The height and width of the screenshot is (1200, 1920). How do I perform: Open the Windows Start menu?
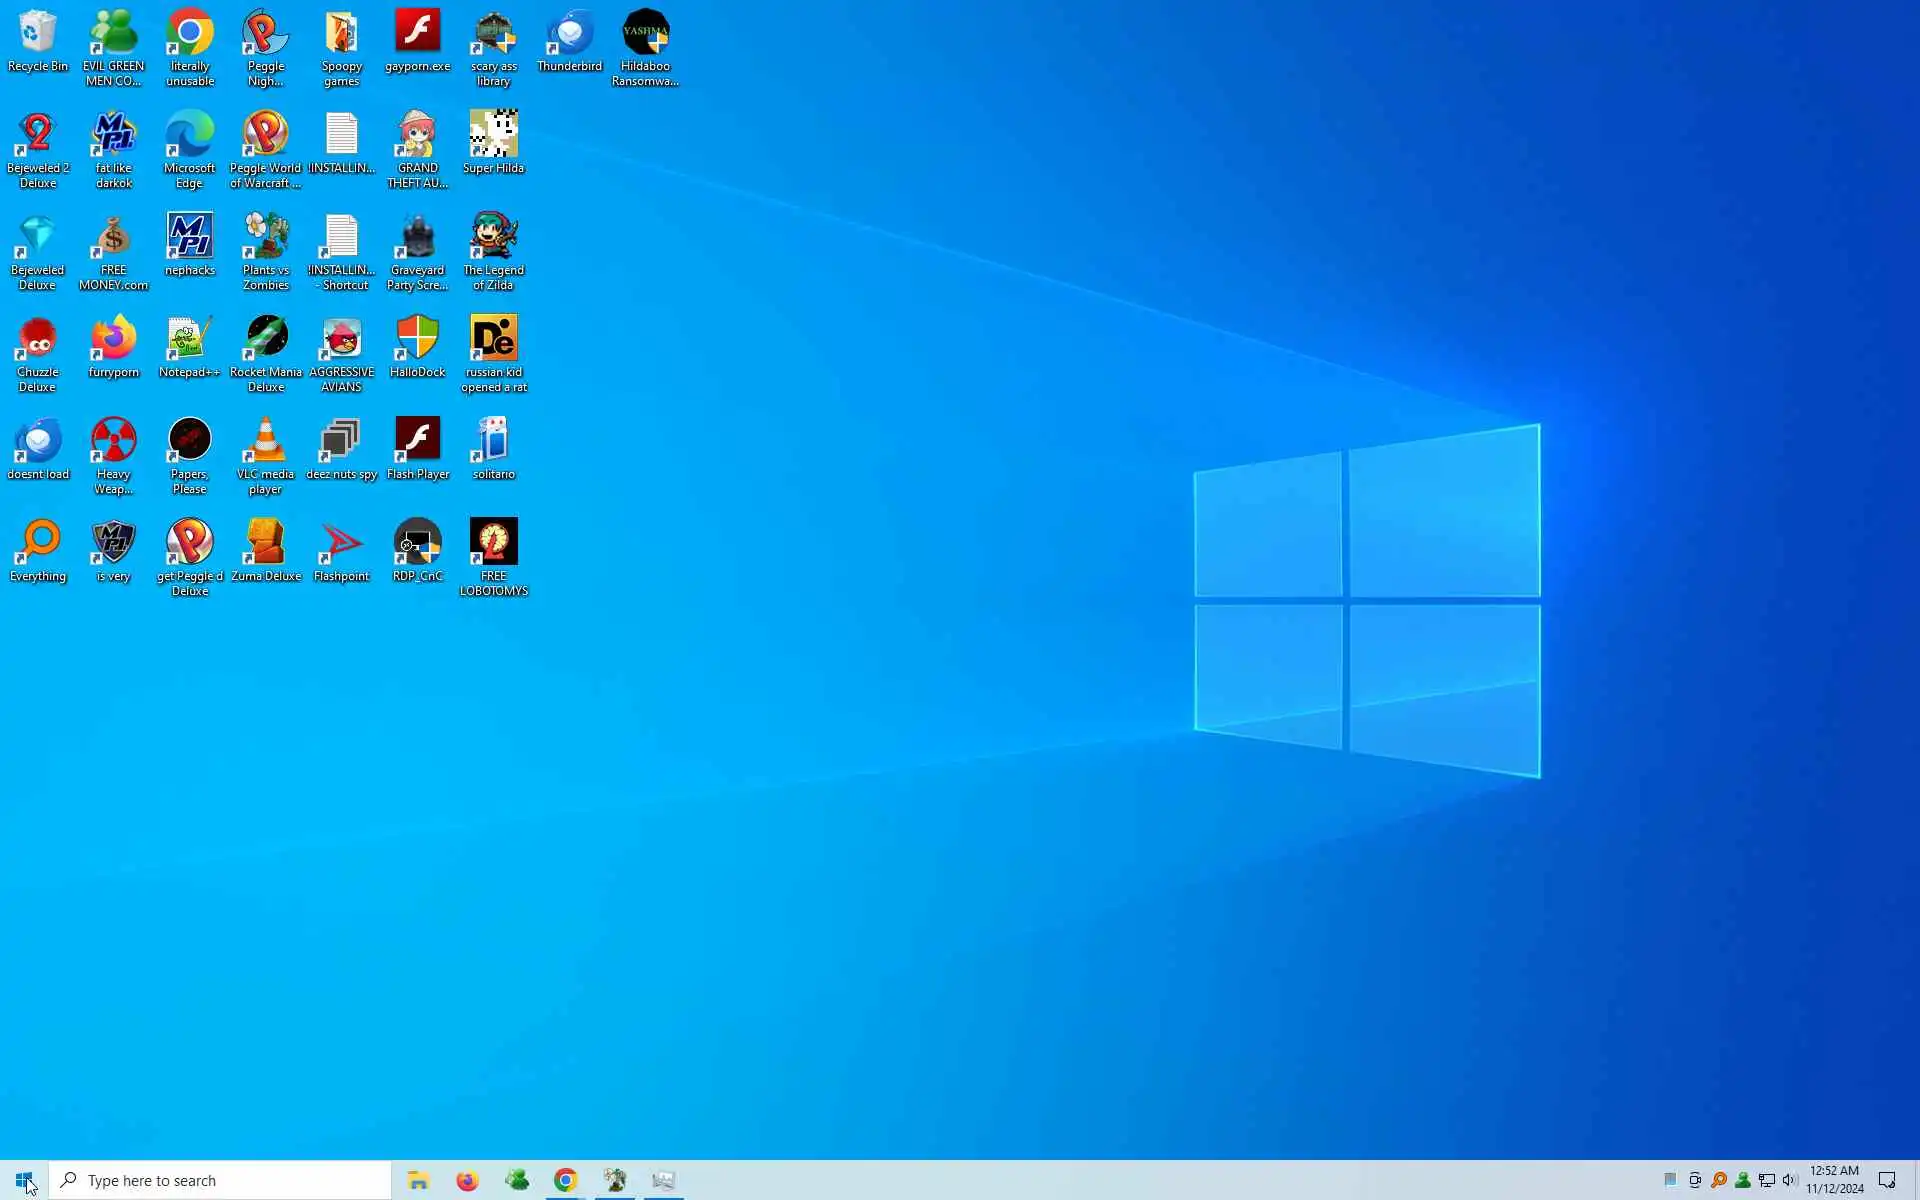pos(24,1181)
